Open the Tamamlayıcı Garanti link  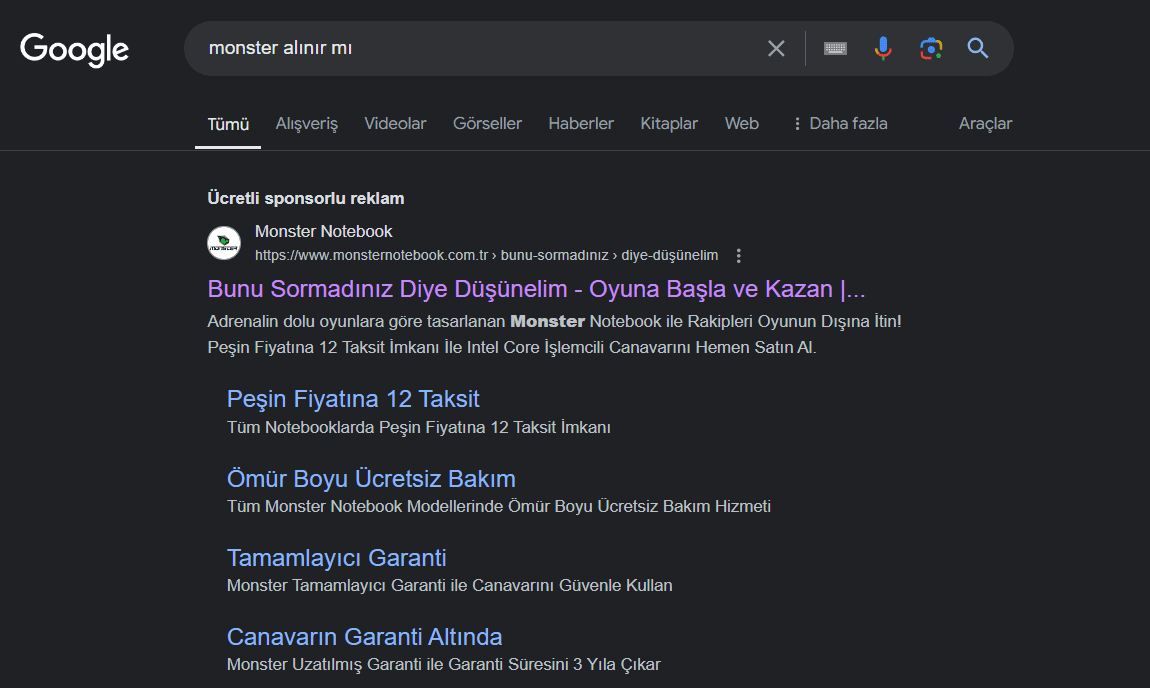336,557
